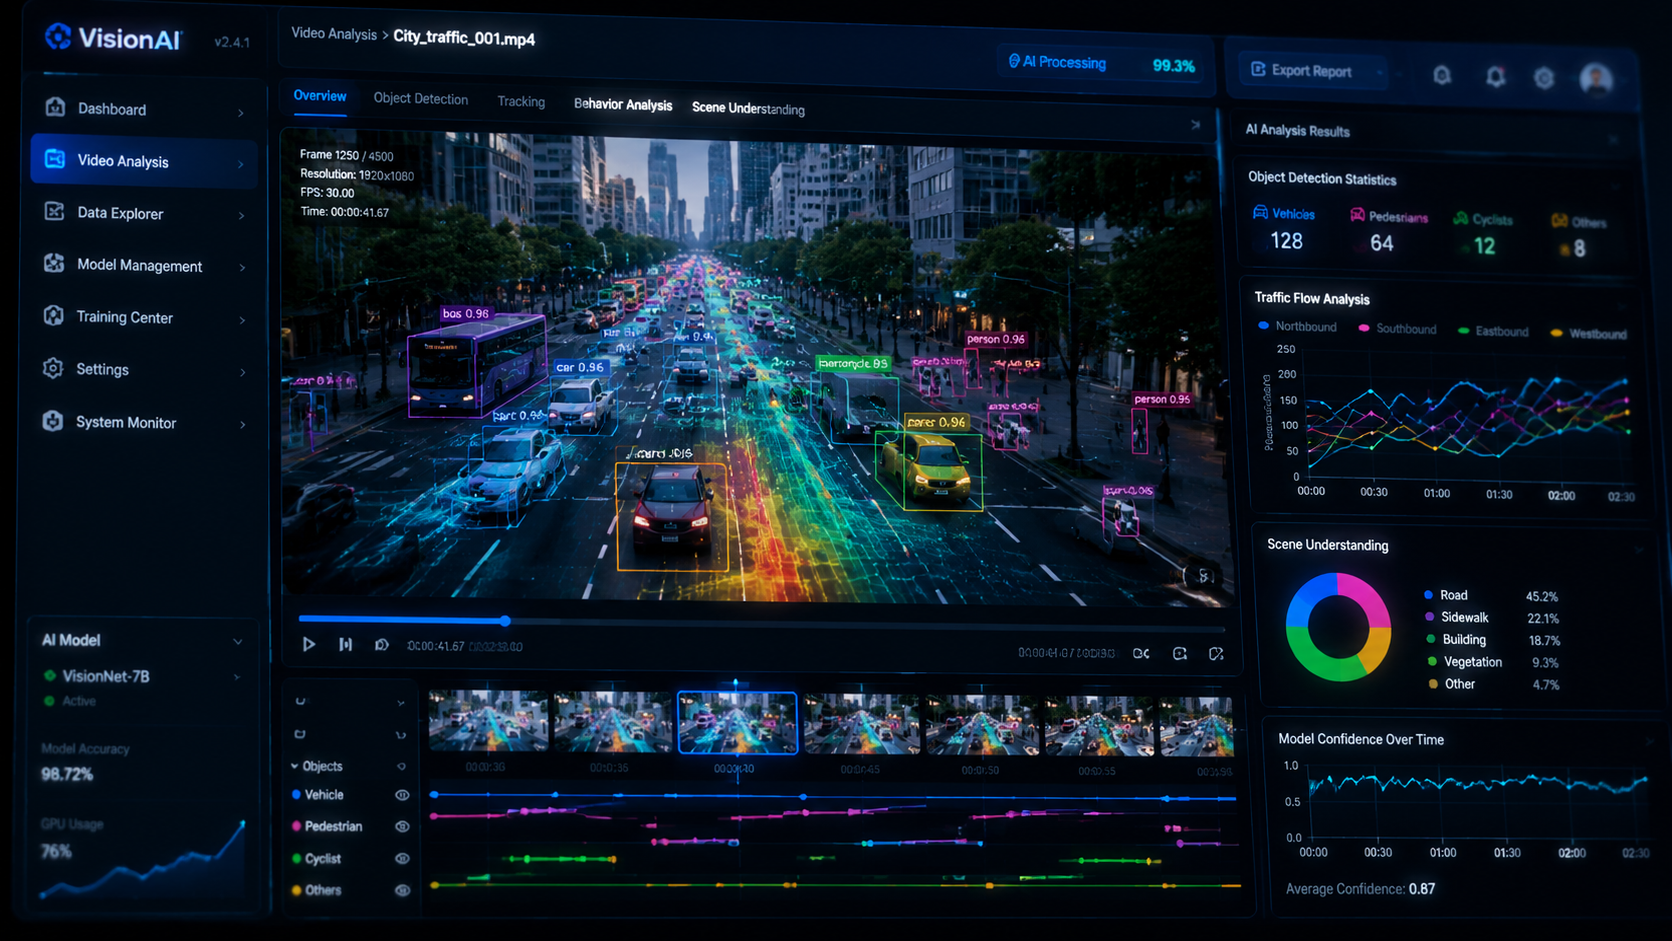The width and height of the screenshot is (1672, 941).
Task: Open the Model Management sidebar icon
Action: (x=54, y=264)
